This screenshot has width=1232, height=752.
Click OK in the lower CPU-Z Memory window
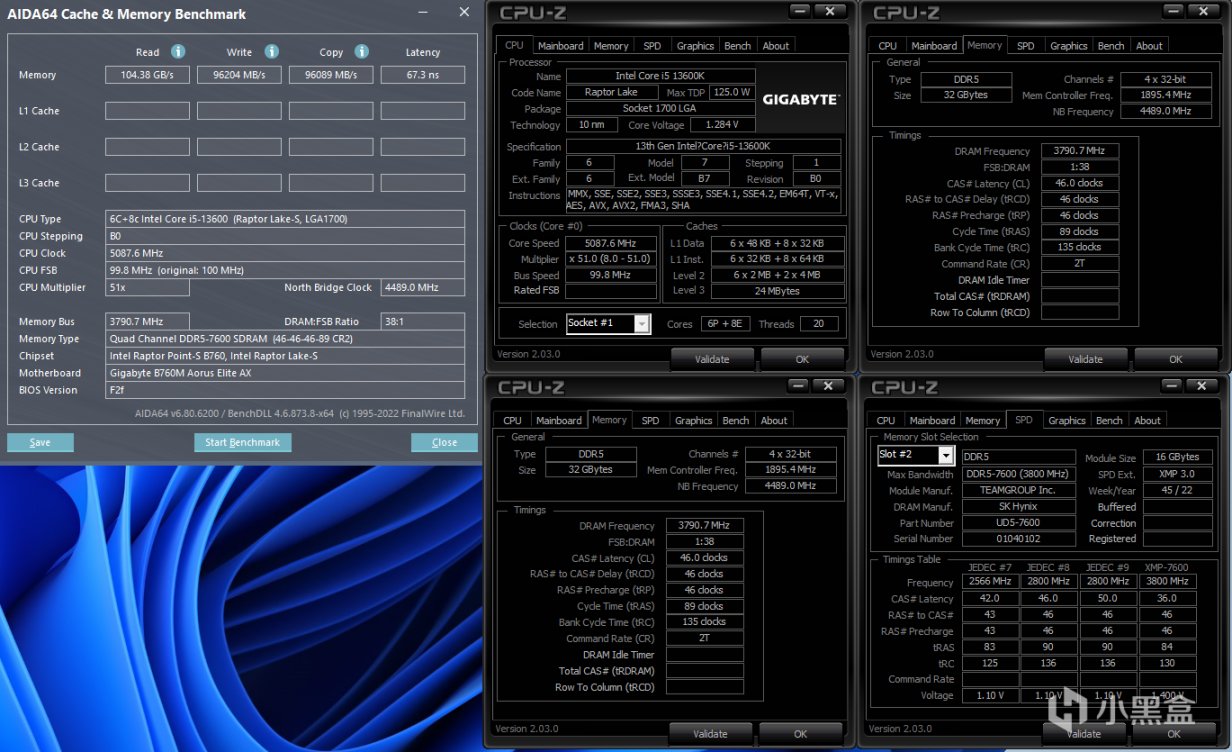coord(800,733)
